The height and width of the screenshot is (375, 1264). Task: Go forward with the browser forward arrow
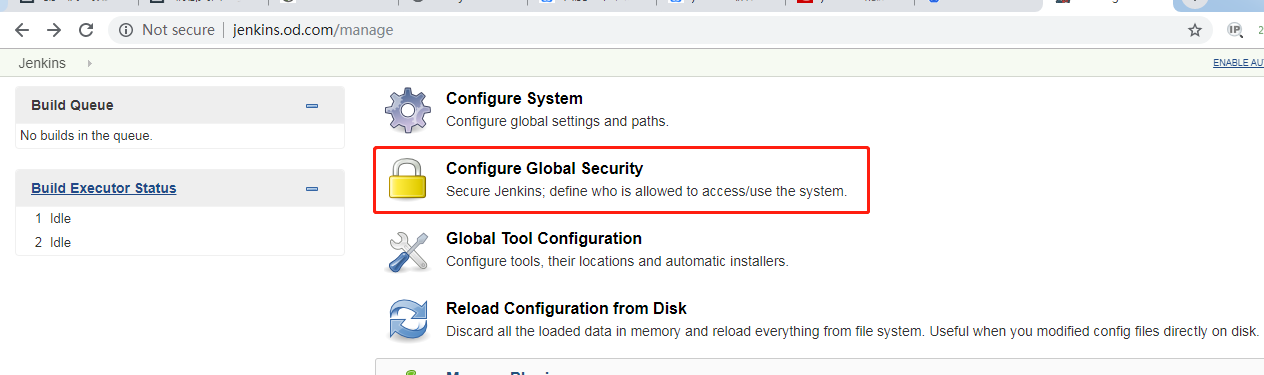[x=54, y=30]
